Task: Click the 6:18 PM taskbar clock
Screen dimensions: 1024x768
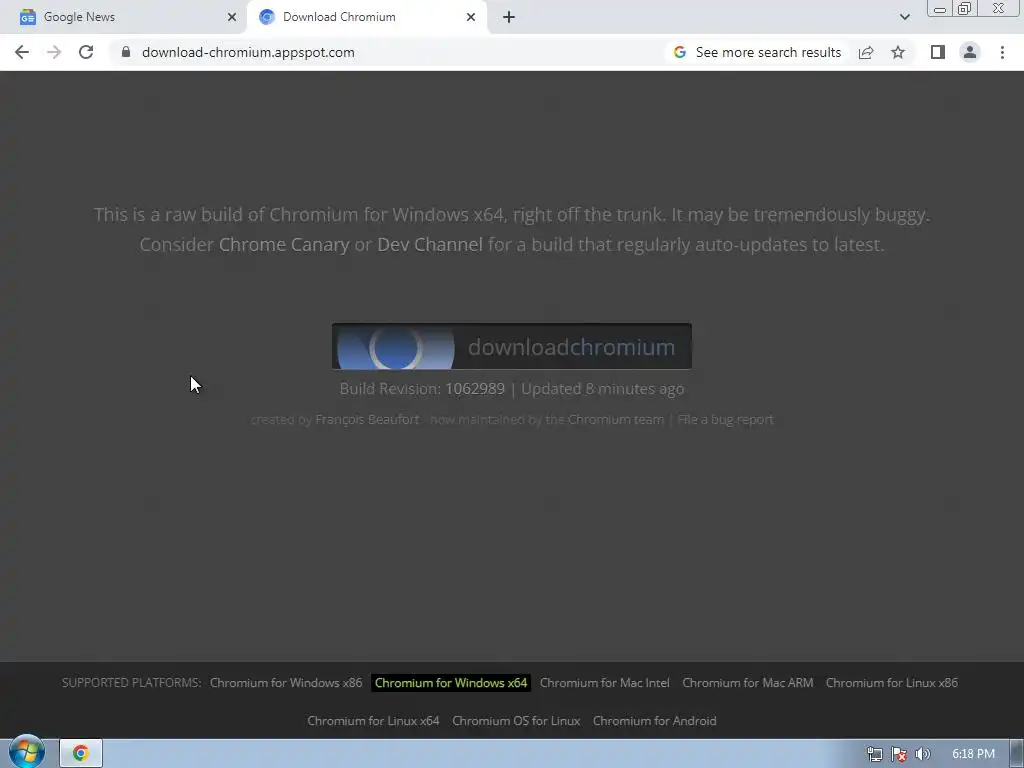Action: [973, 754]
